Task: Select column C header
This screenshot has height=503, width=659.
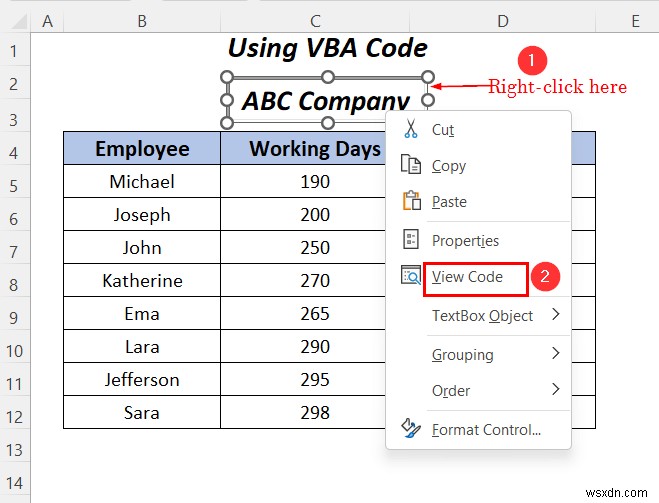Action: [x=315, y=21]
